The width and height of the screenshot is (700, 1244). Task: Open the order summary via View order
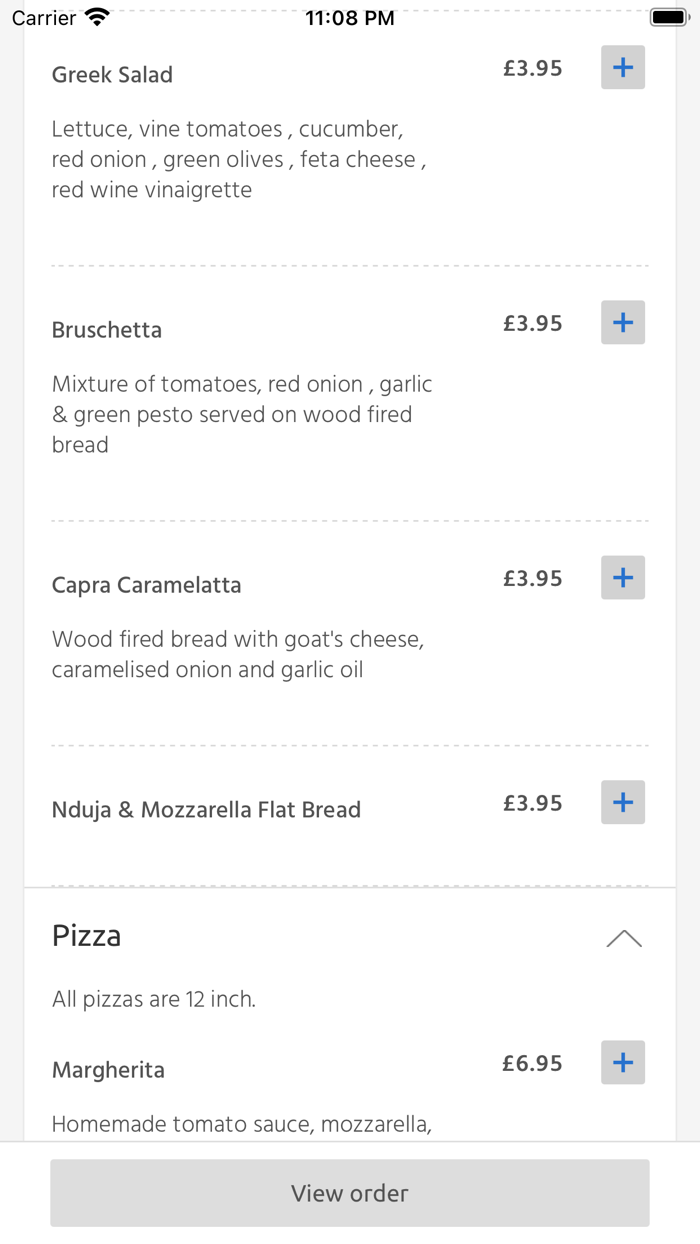point(350,1192)
